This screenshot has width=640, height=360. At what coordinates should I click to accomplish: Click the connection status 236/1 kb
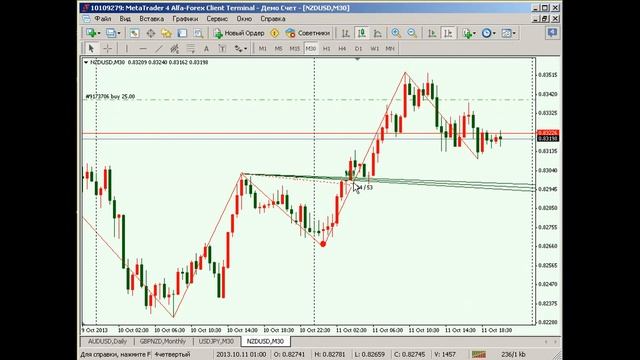click(x=513, y=354)
